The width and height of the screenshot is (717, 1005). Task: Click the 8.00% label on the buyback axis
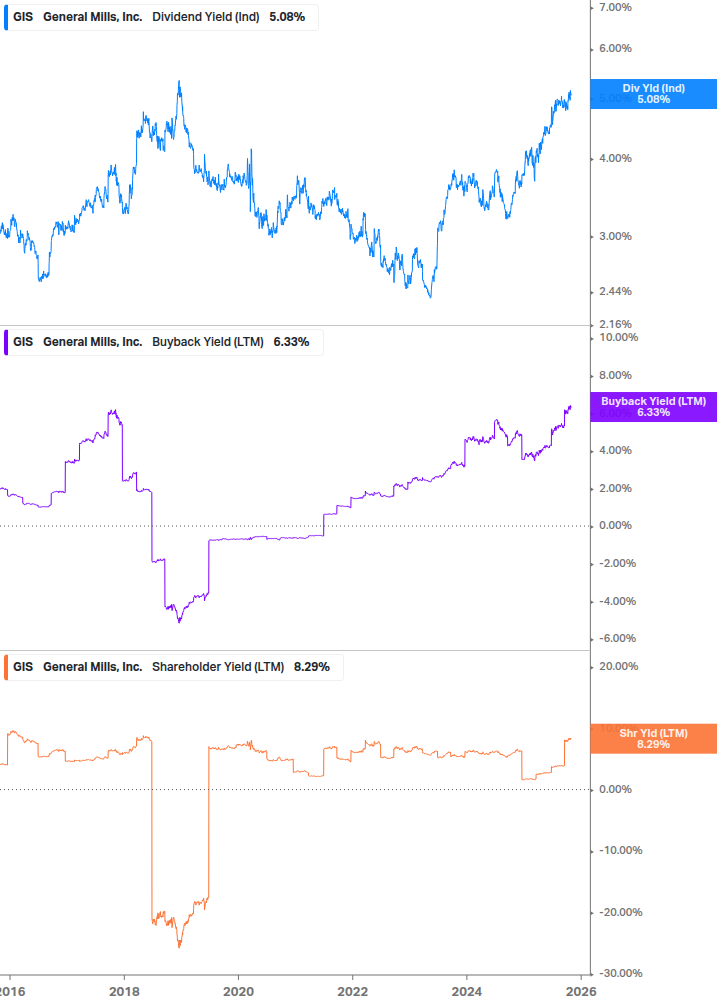616,376
